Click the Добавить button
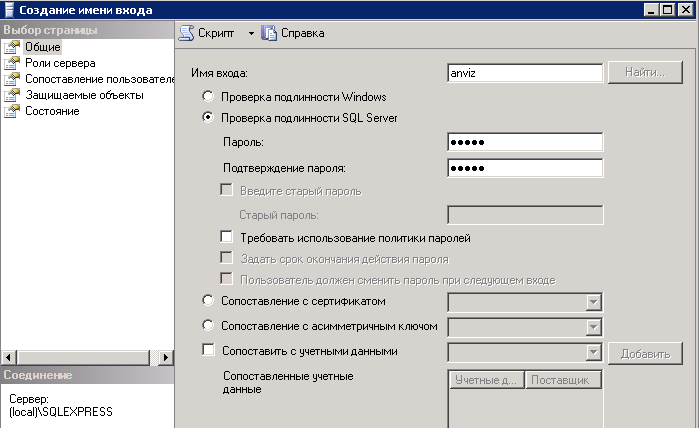The image size is (699, 428). tap(645, 354)
